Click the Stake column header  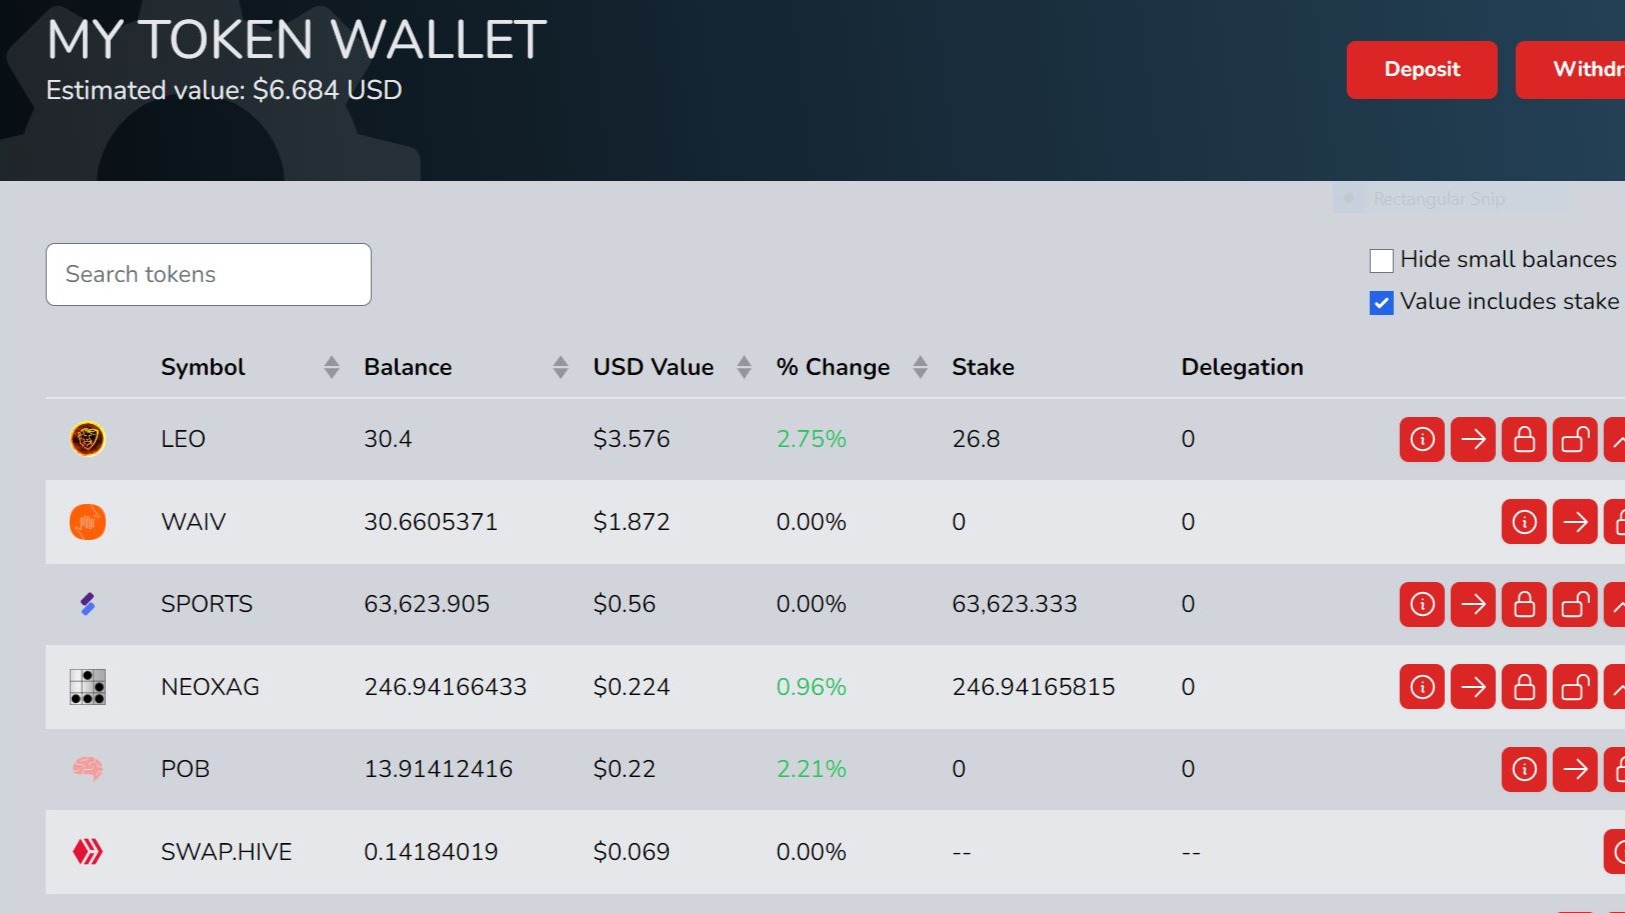983,367
